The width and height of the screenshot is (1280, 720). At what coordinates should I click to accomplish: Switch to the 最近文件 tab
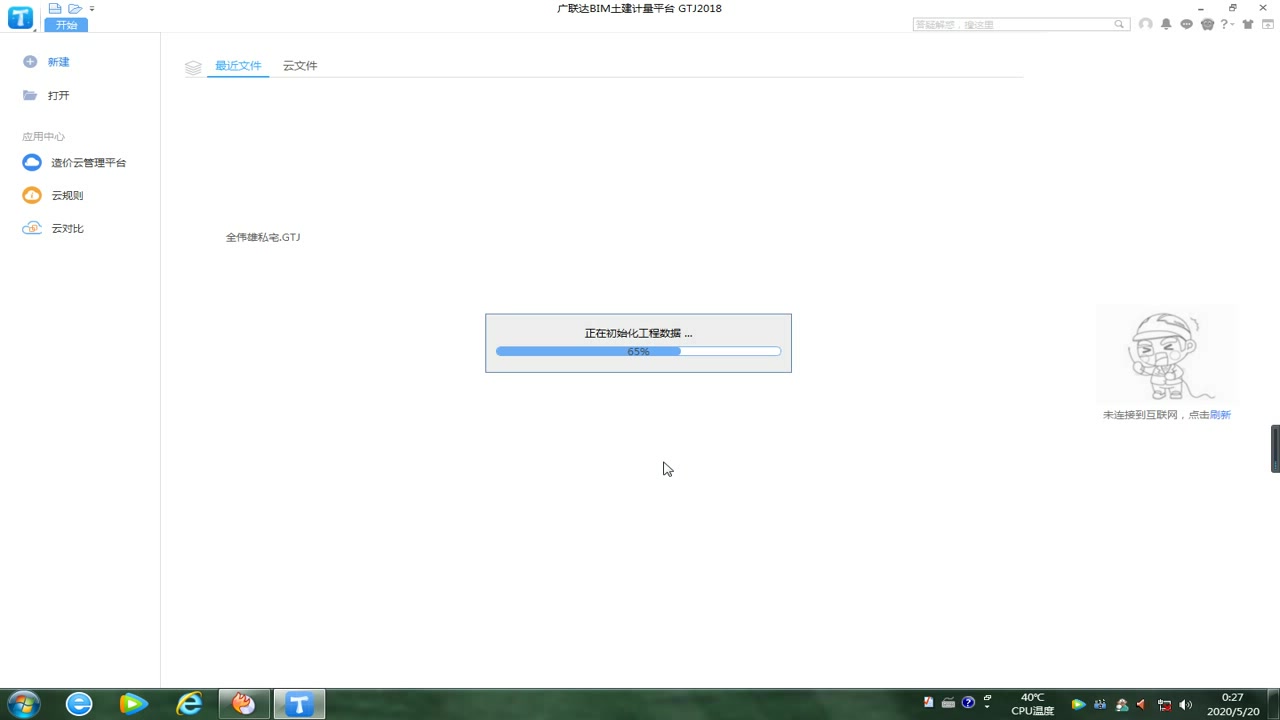click(x=238, y=66)
